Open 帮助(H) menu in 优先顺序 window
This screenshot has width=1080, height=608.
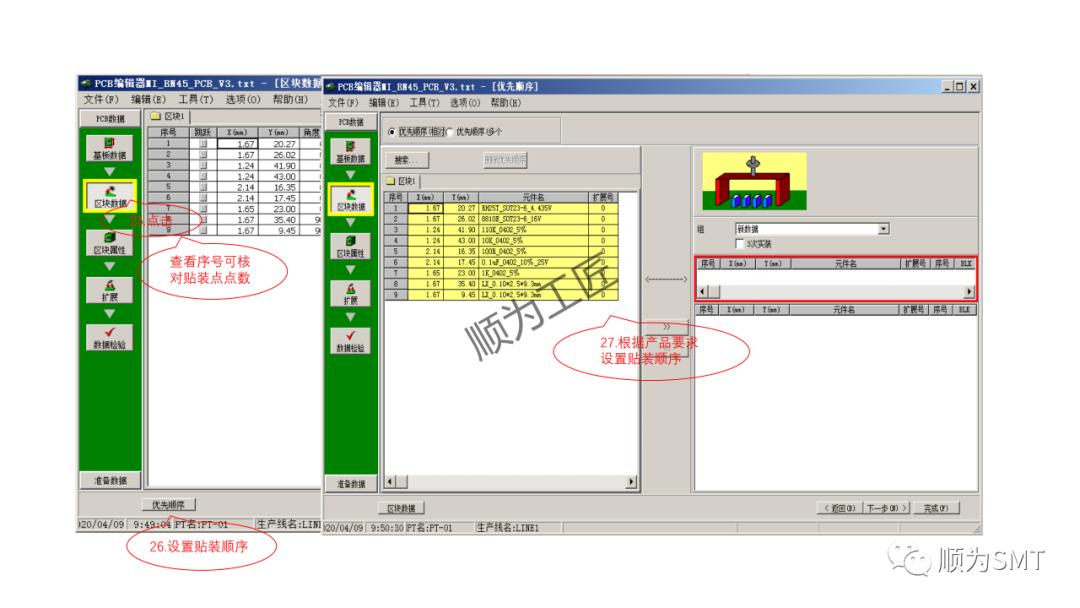pos(506,103)
